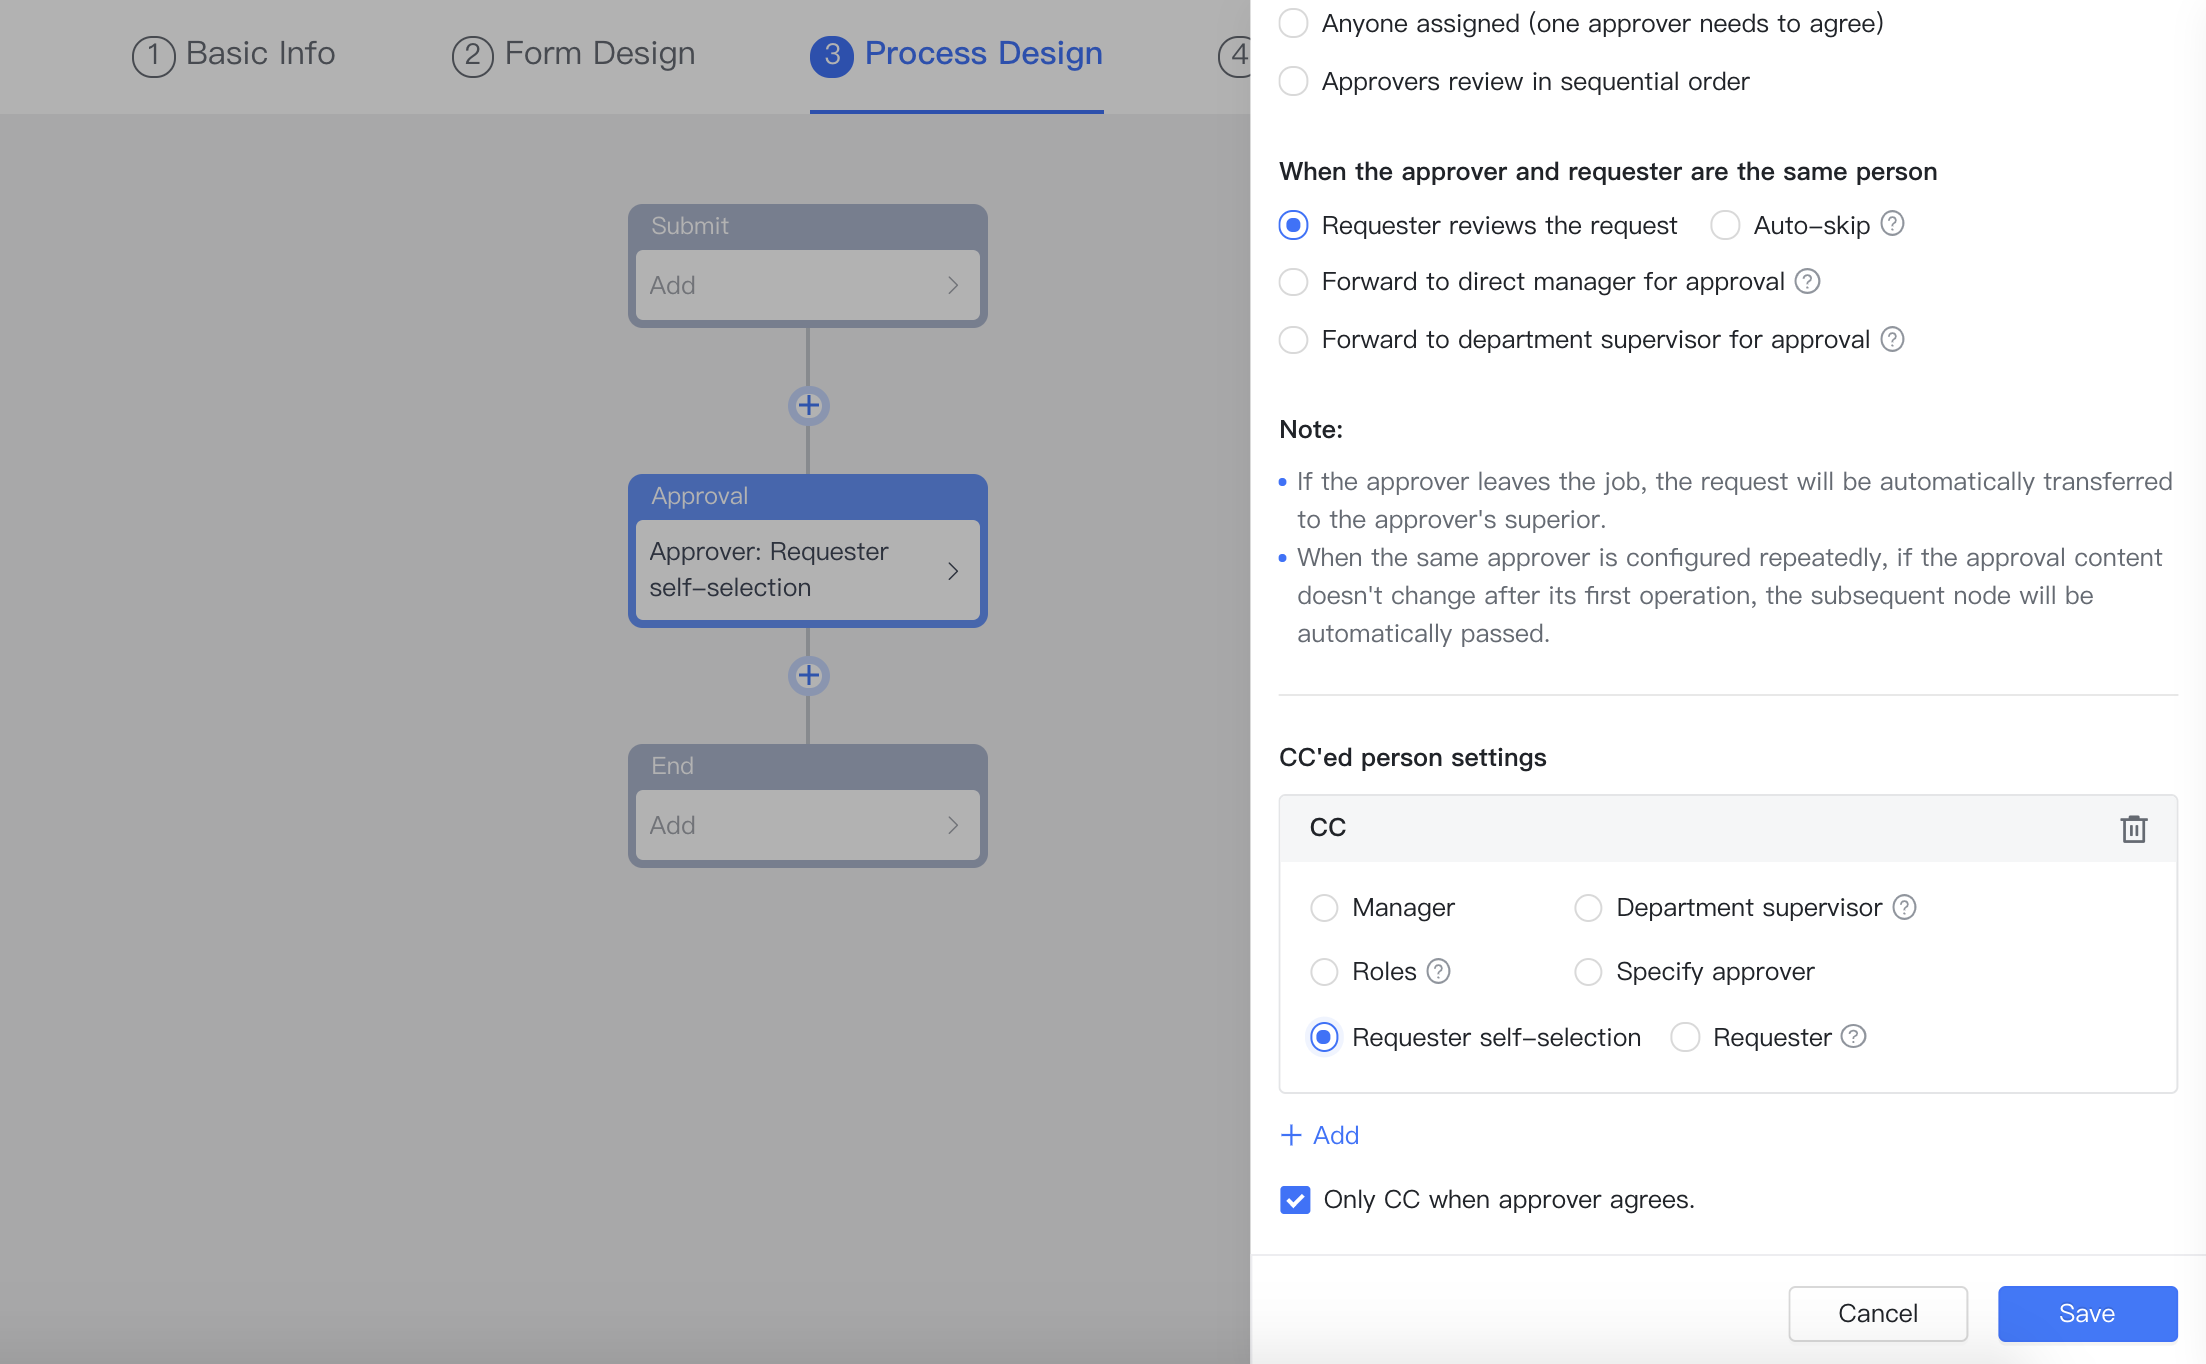Image resolution: width=2206 pixels, height=1364 pixels.
Task: Click the plus icon between Approval and End
Action: 808,675
